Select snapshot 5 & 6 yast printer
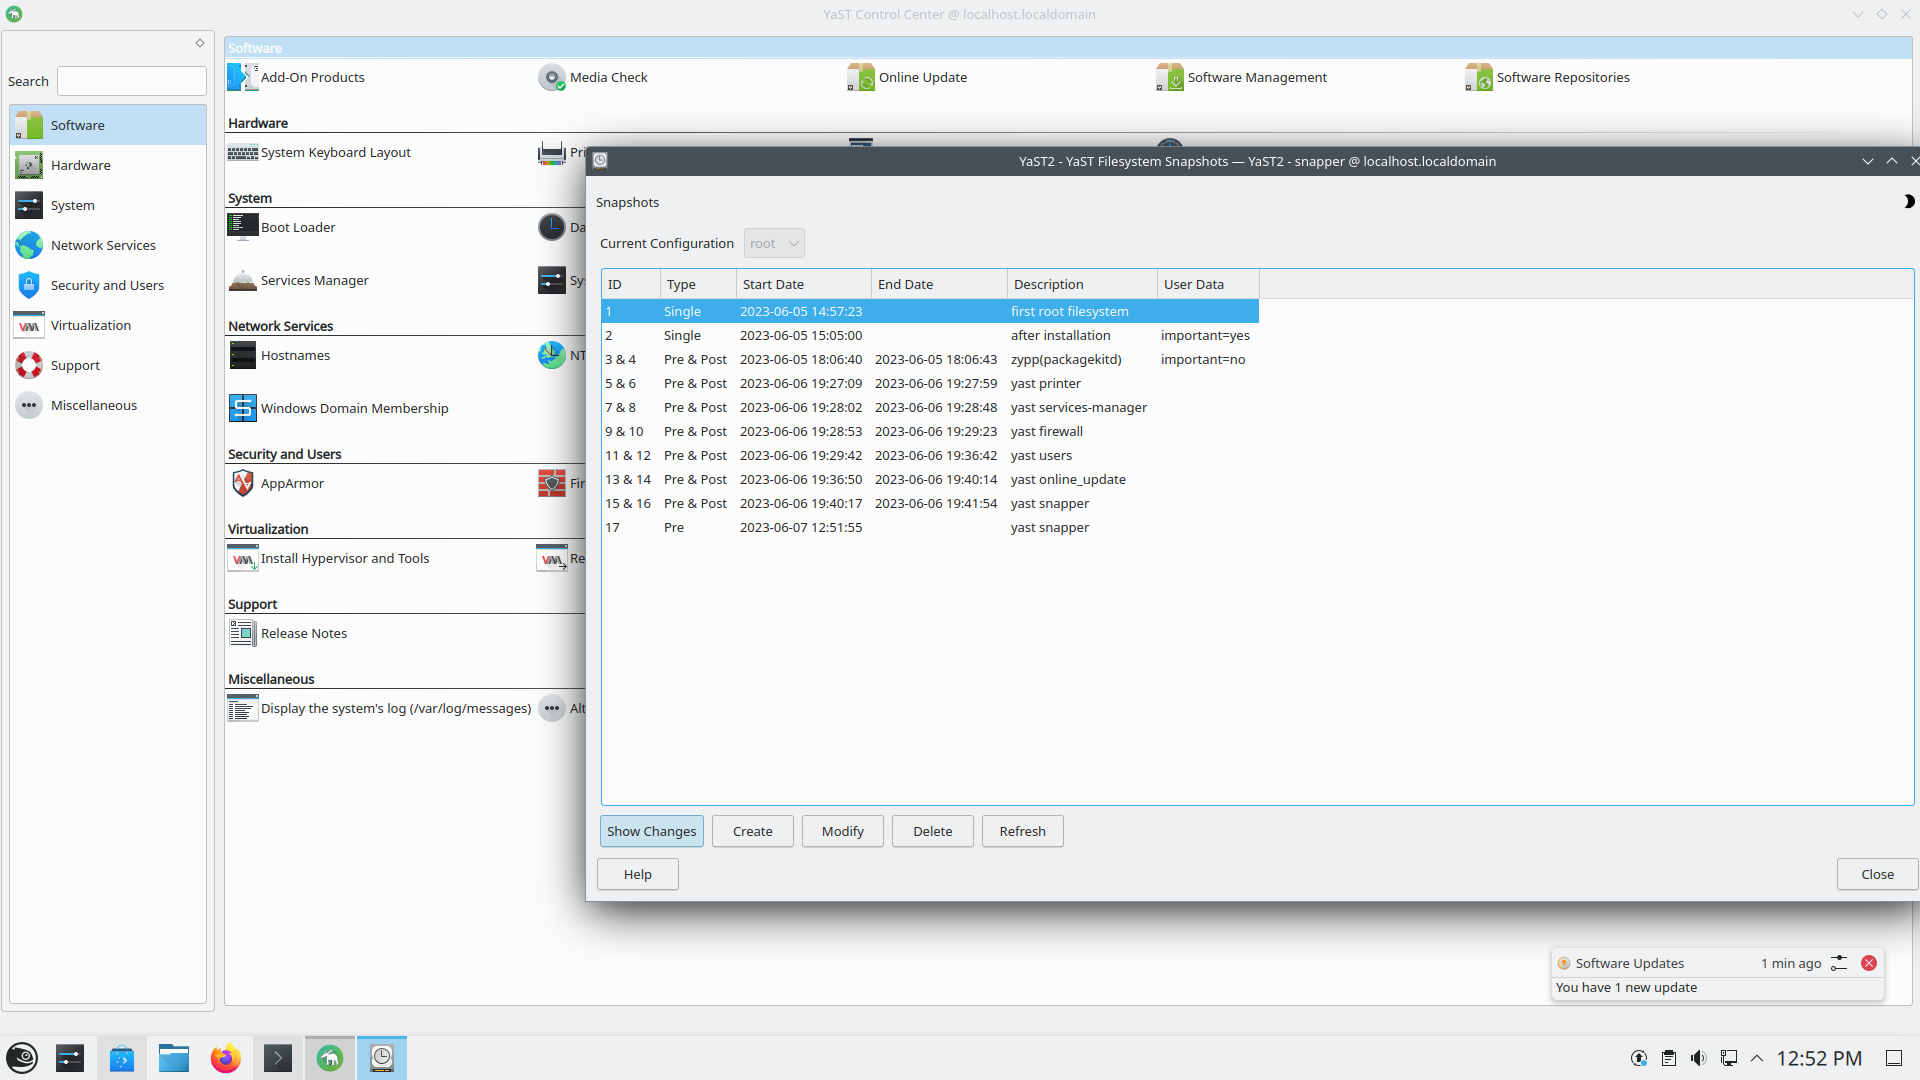1920x1080 pixels. tap(930, 383)
